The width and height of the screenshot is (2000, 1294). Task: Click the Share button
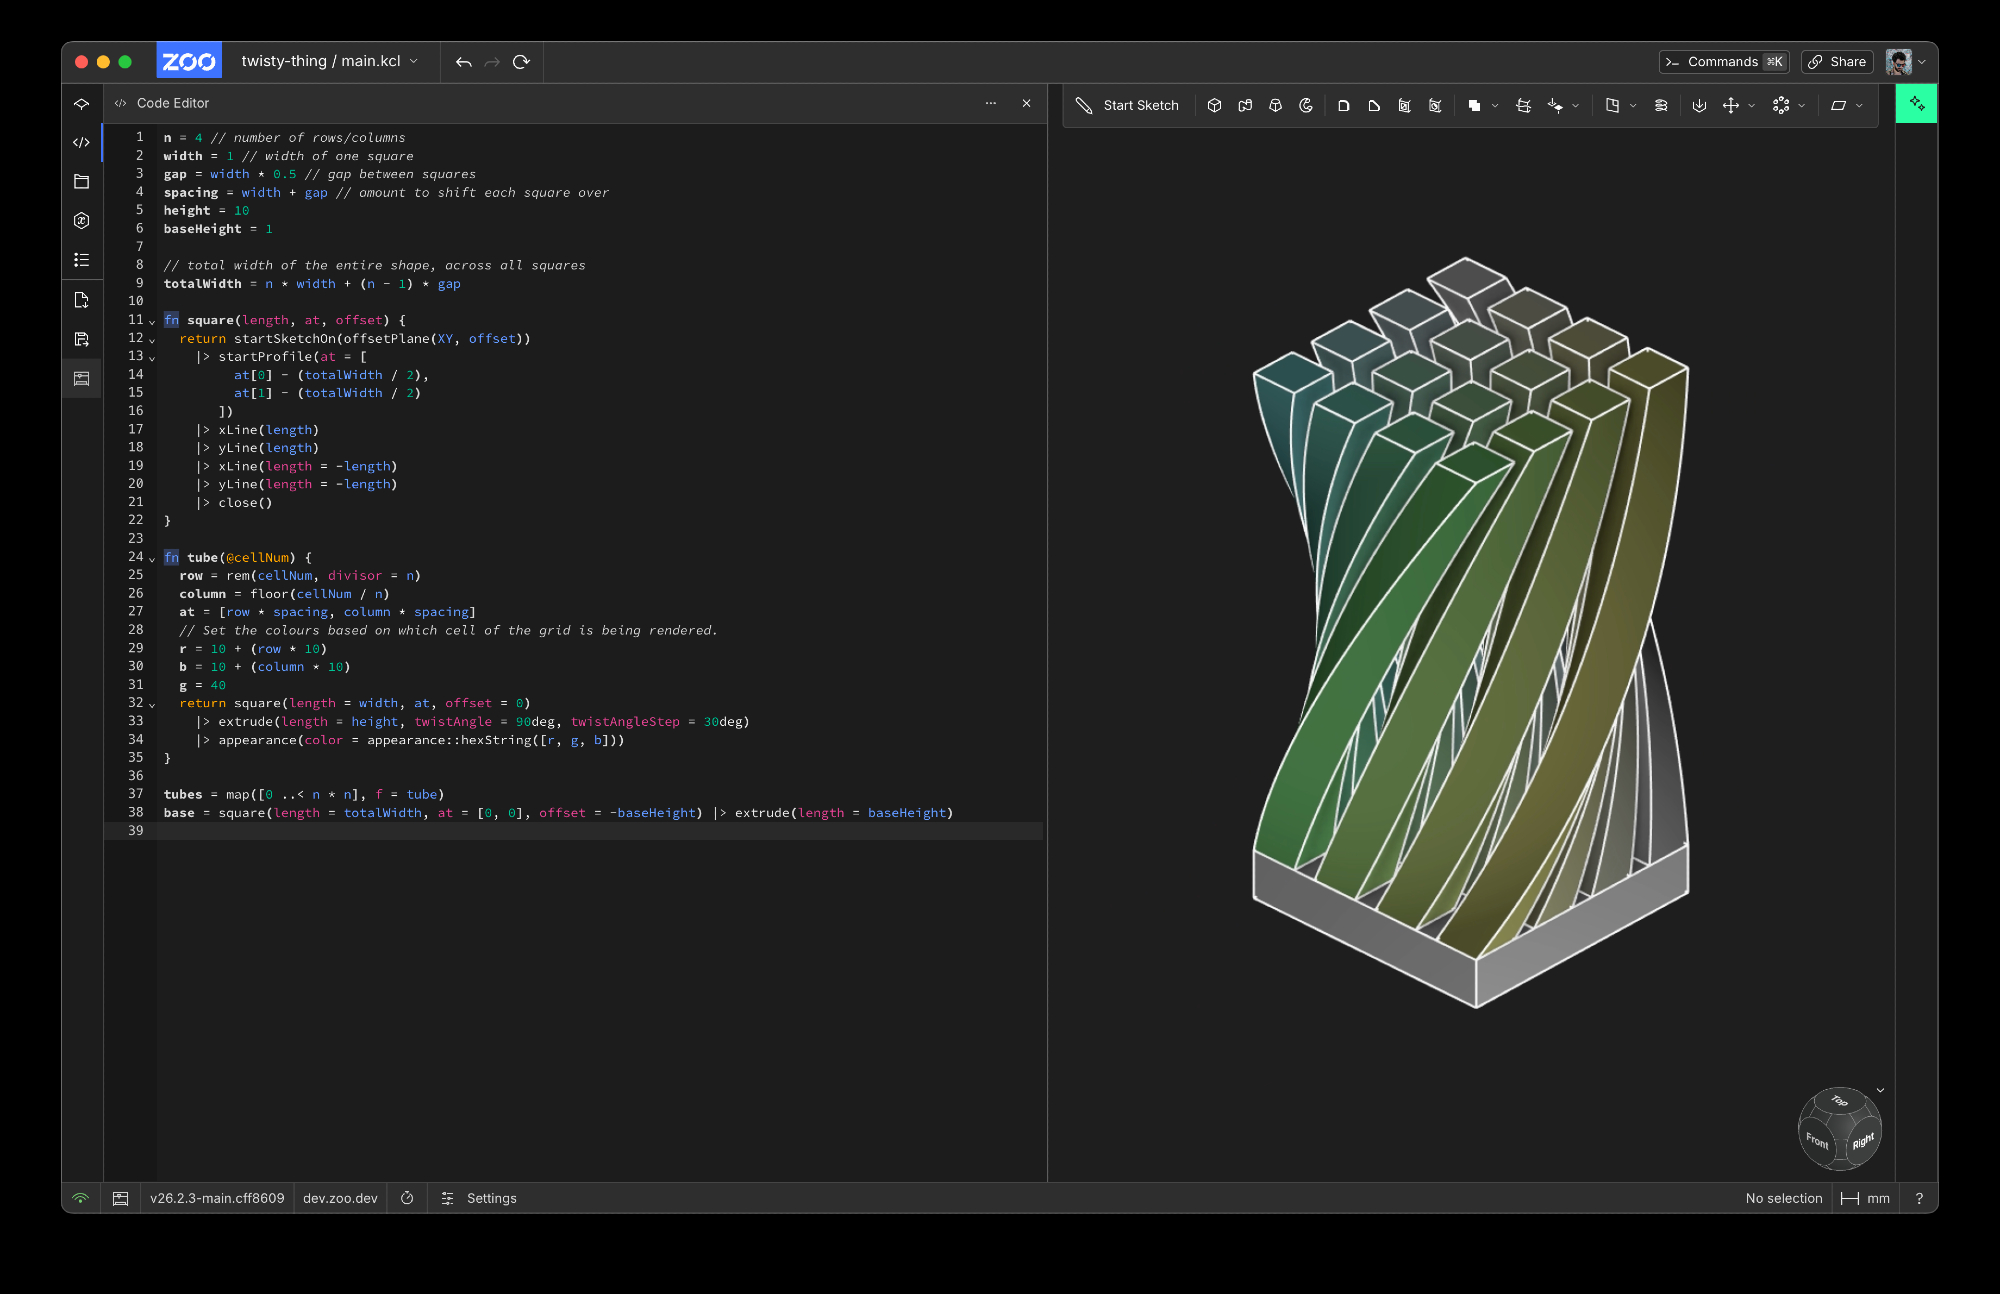coord(1837,62)
